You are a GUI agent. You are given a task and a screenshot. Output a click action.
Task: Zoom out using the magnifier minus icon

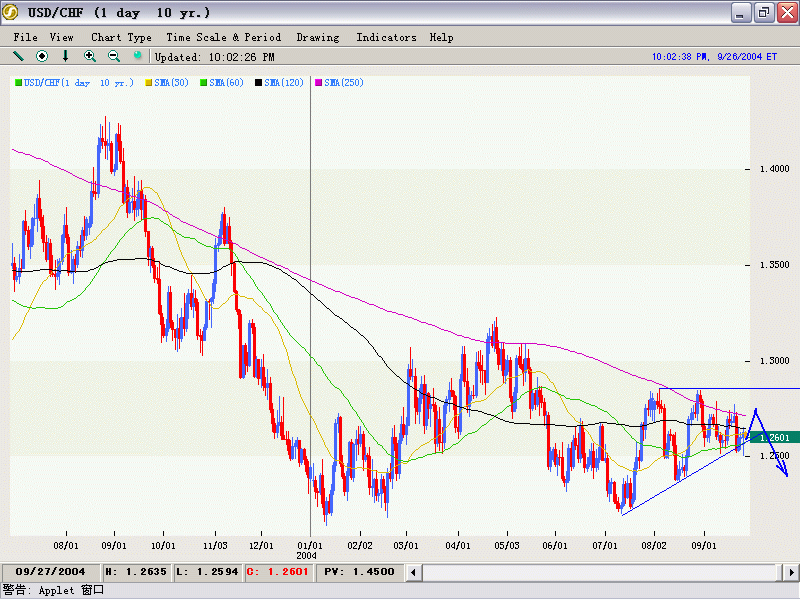(x=114, y=57)
